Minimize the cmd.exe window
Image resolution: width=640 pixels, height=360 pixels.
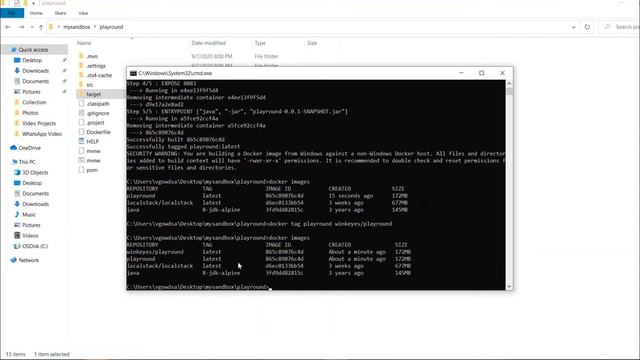point(461,73)
